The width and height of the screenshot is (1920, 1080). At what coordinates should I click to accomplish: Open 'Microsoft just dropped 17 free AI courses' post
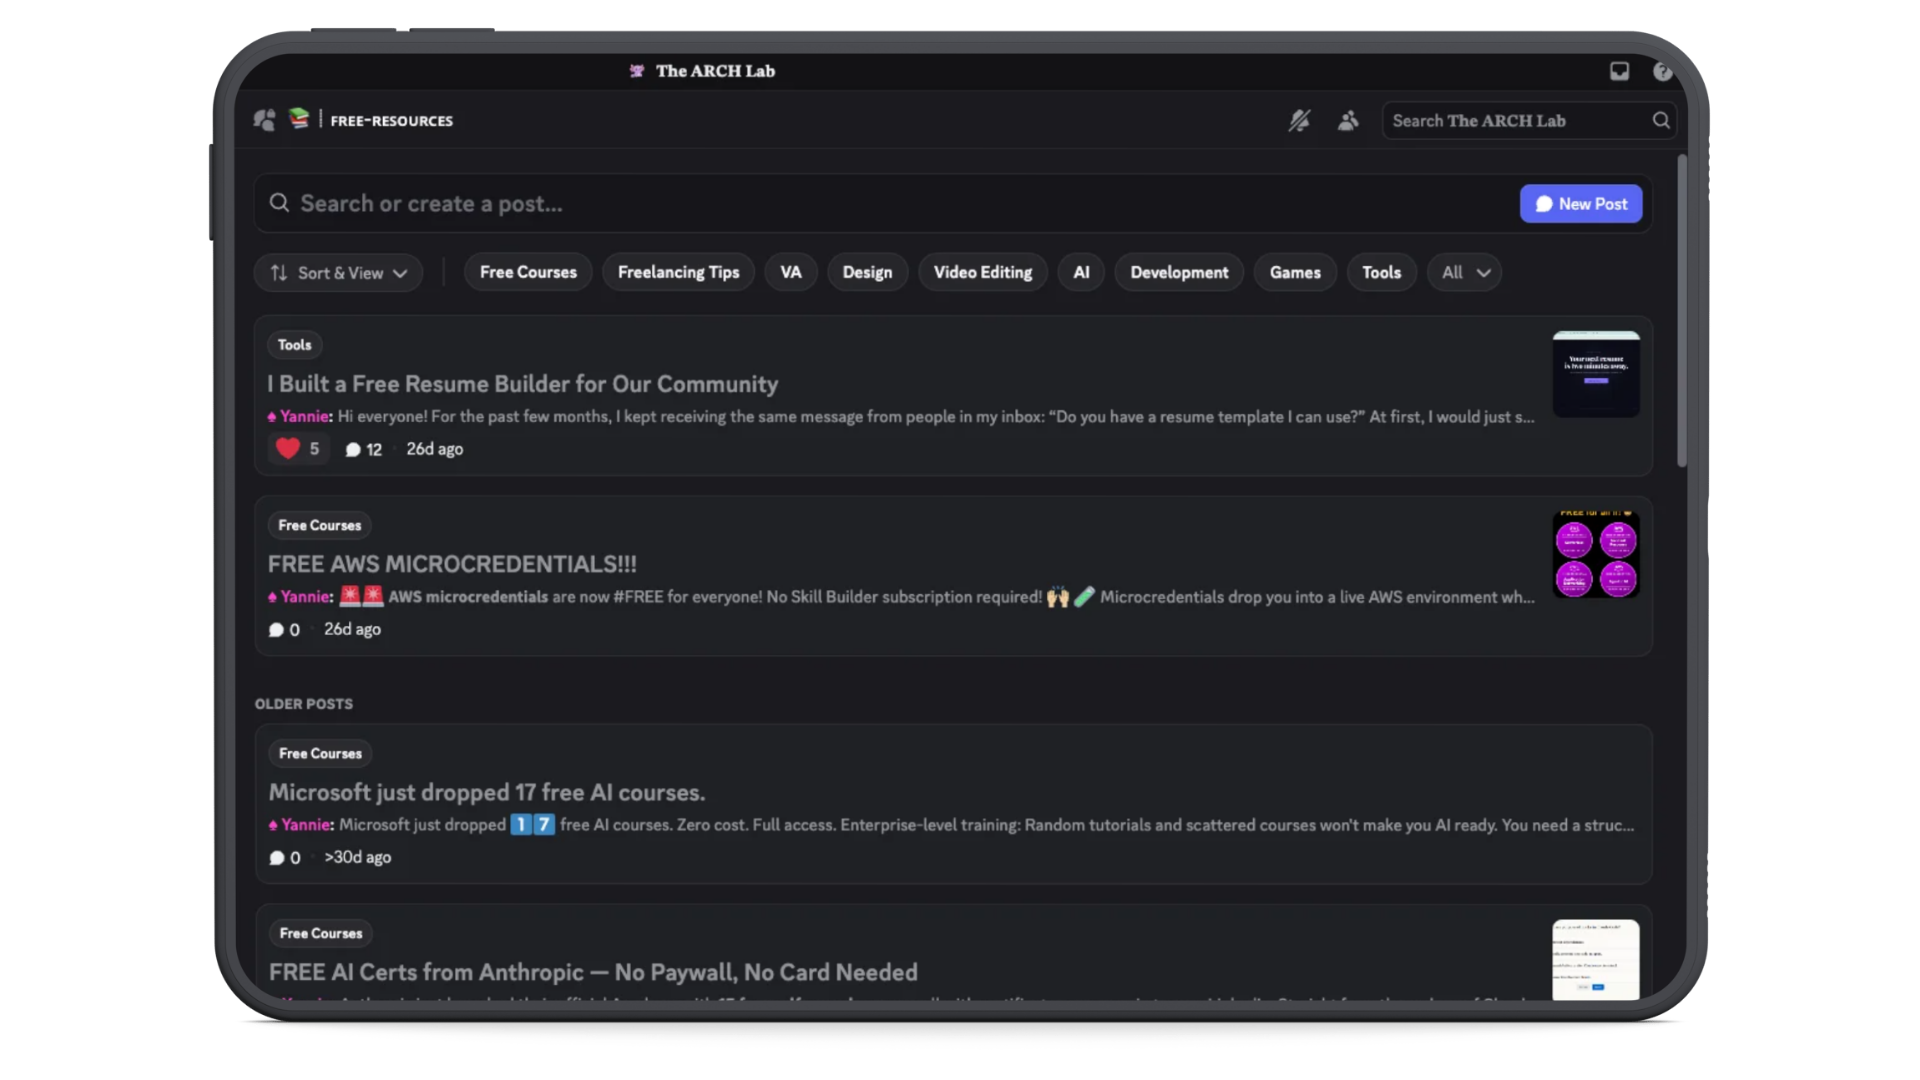pyautogui.click(x=487, y=792)
